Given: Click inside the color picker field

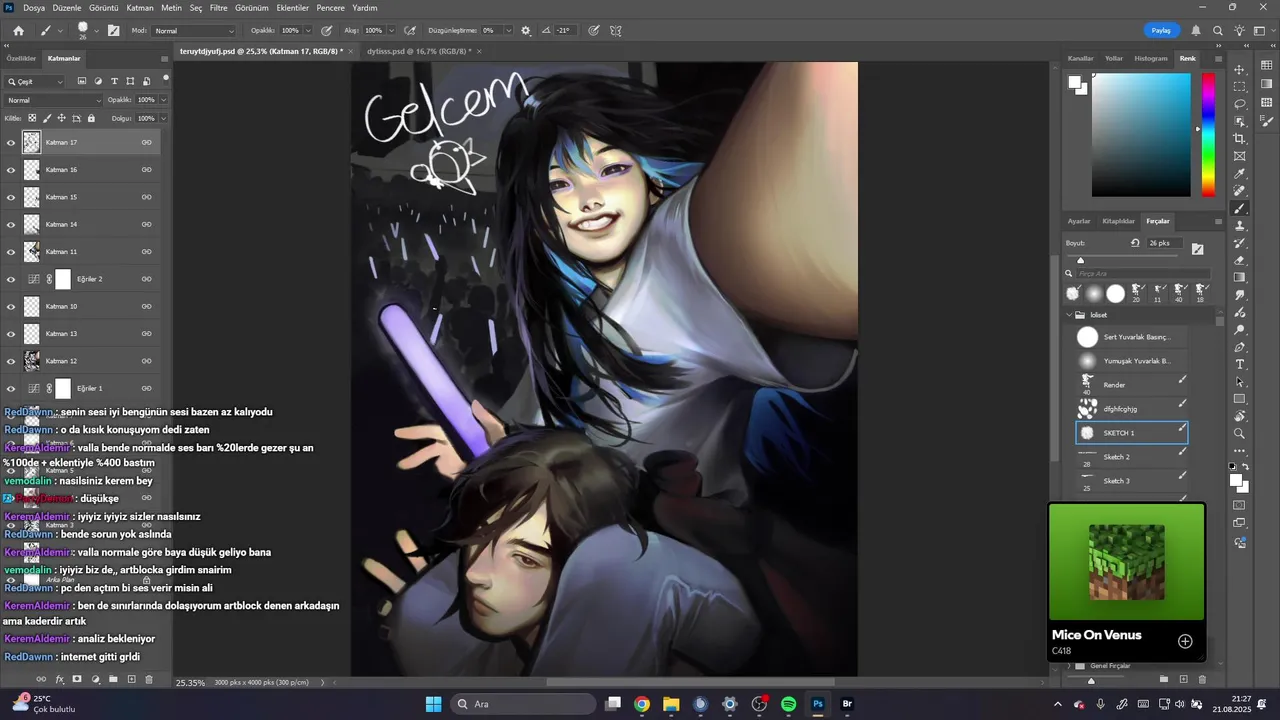Looking at the screenshot, I should point(1141,135).
